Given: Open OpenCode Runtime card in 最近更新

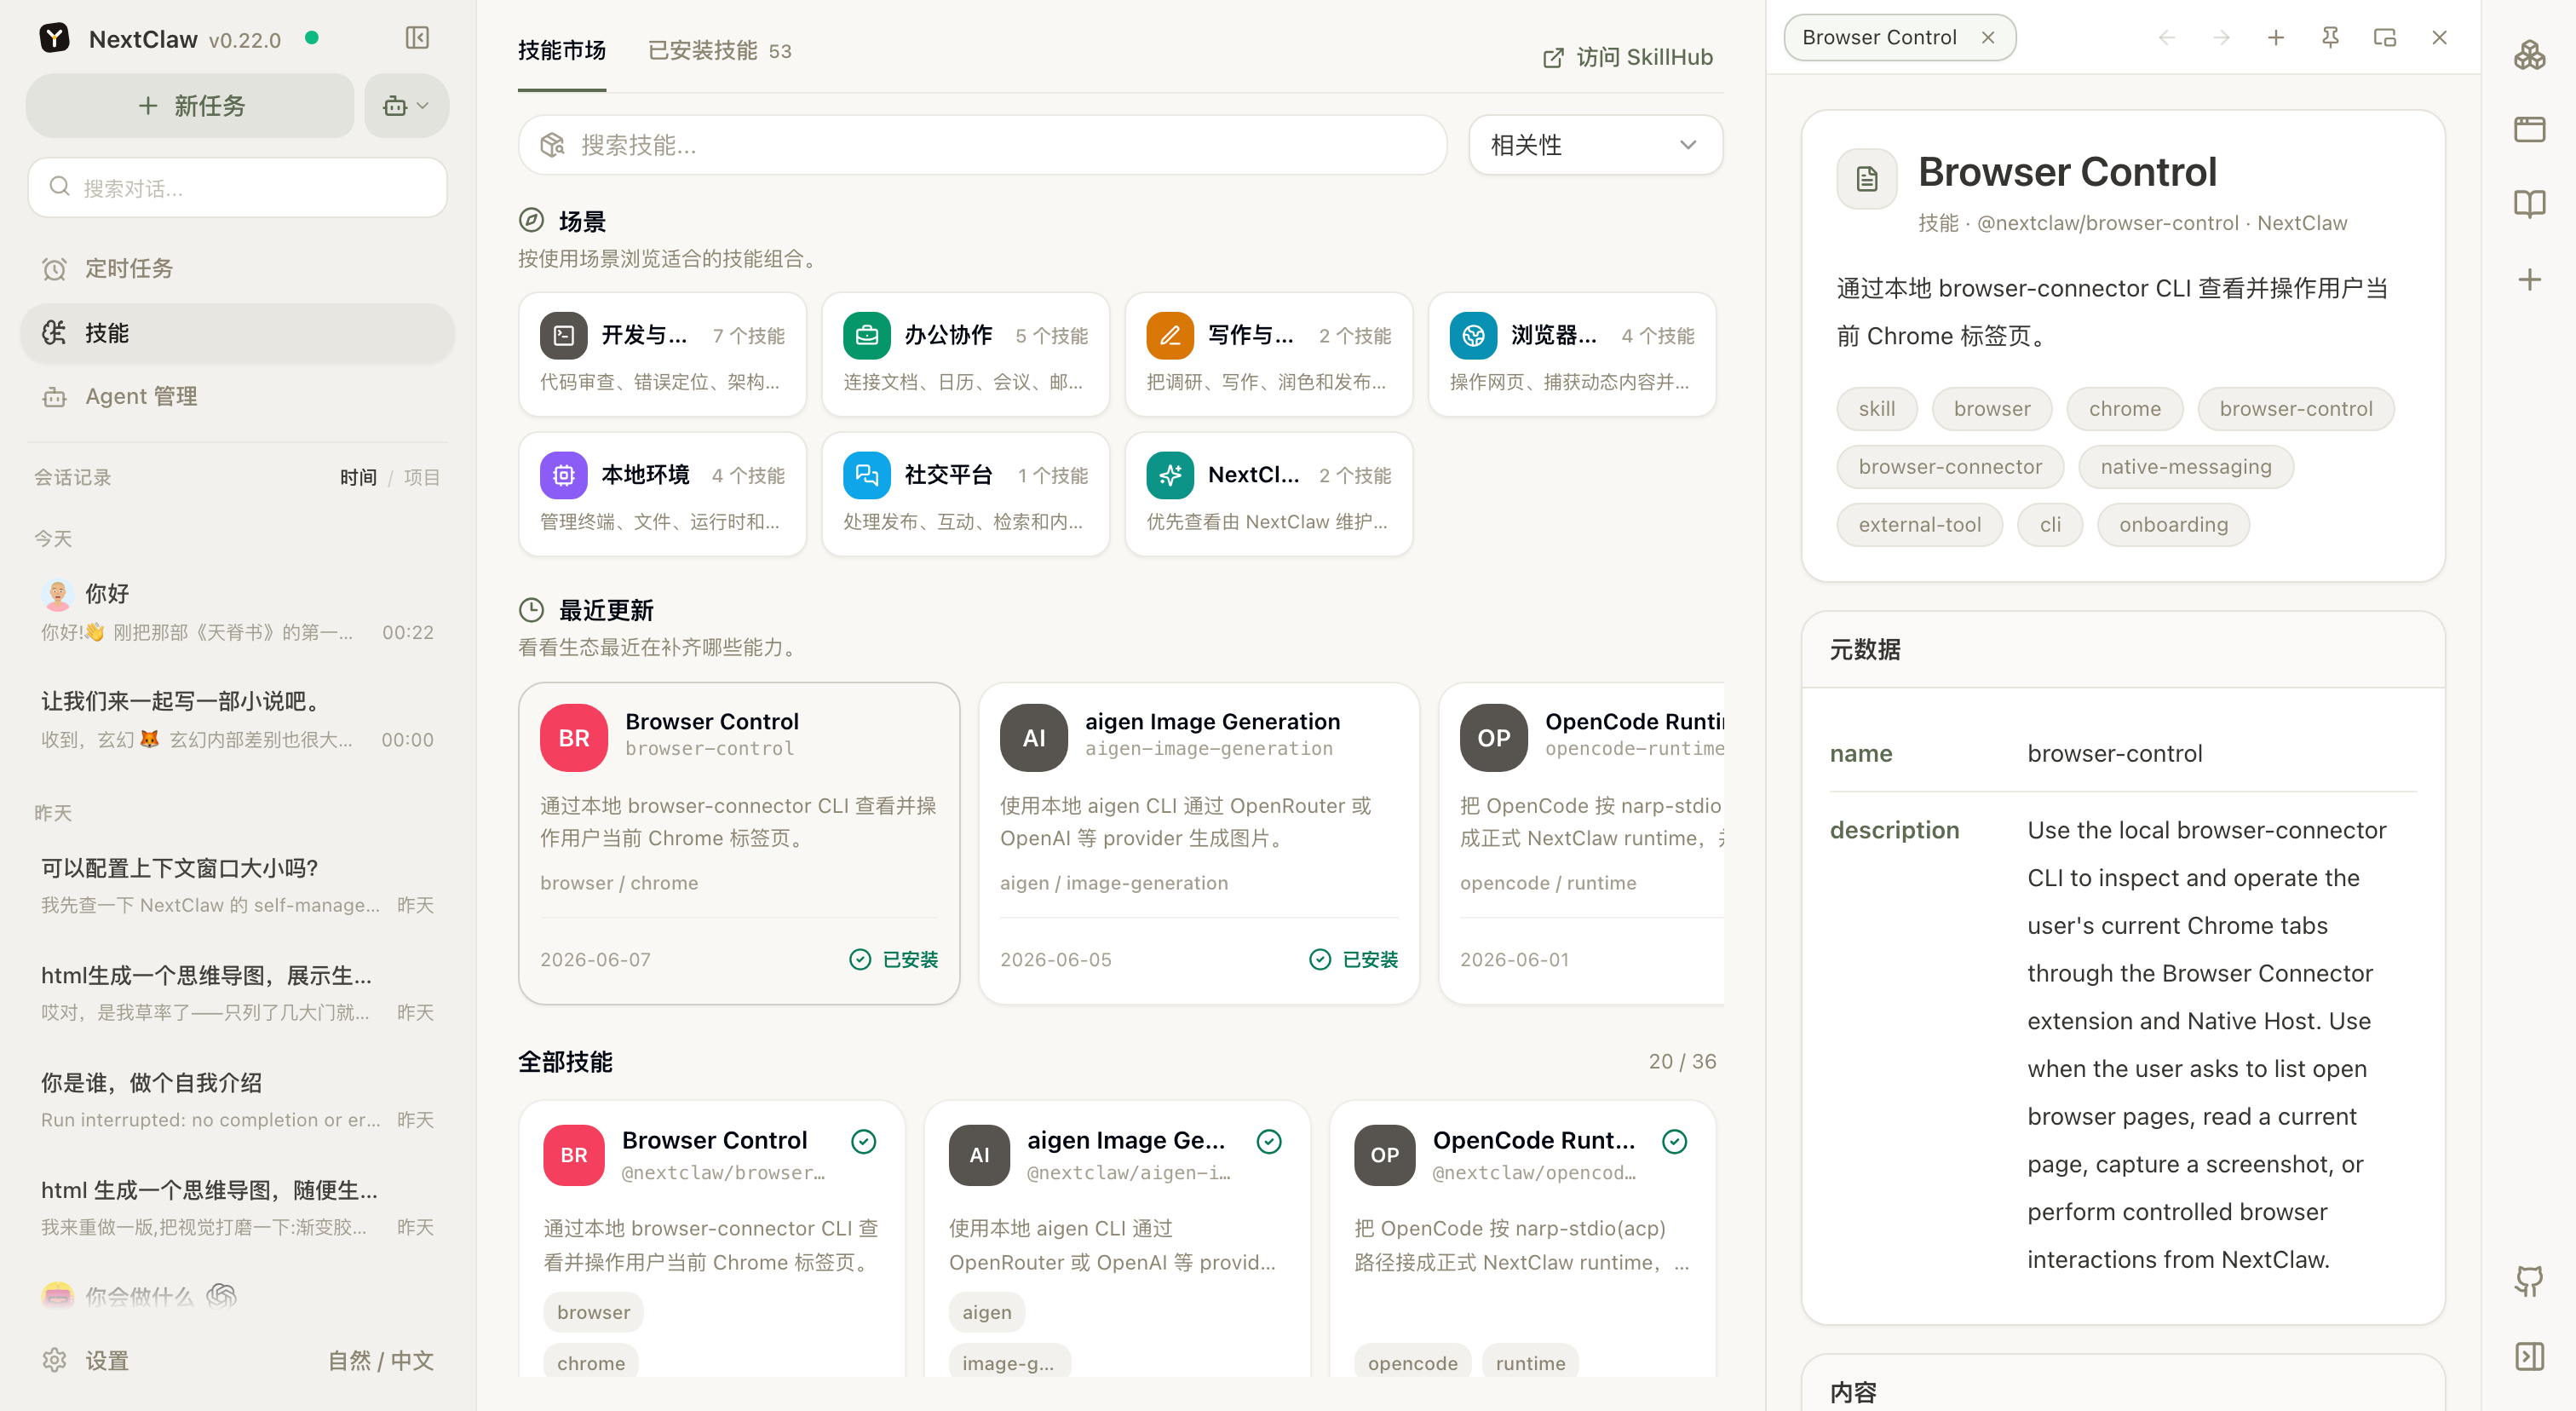Looking at the screenshot, I should (x=1582, y=843).
